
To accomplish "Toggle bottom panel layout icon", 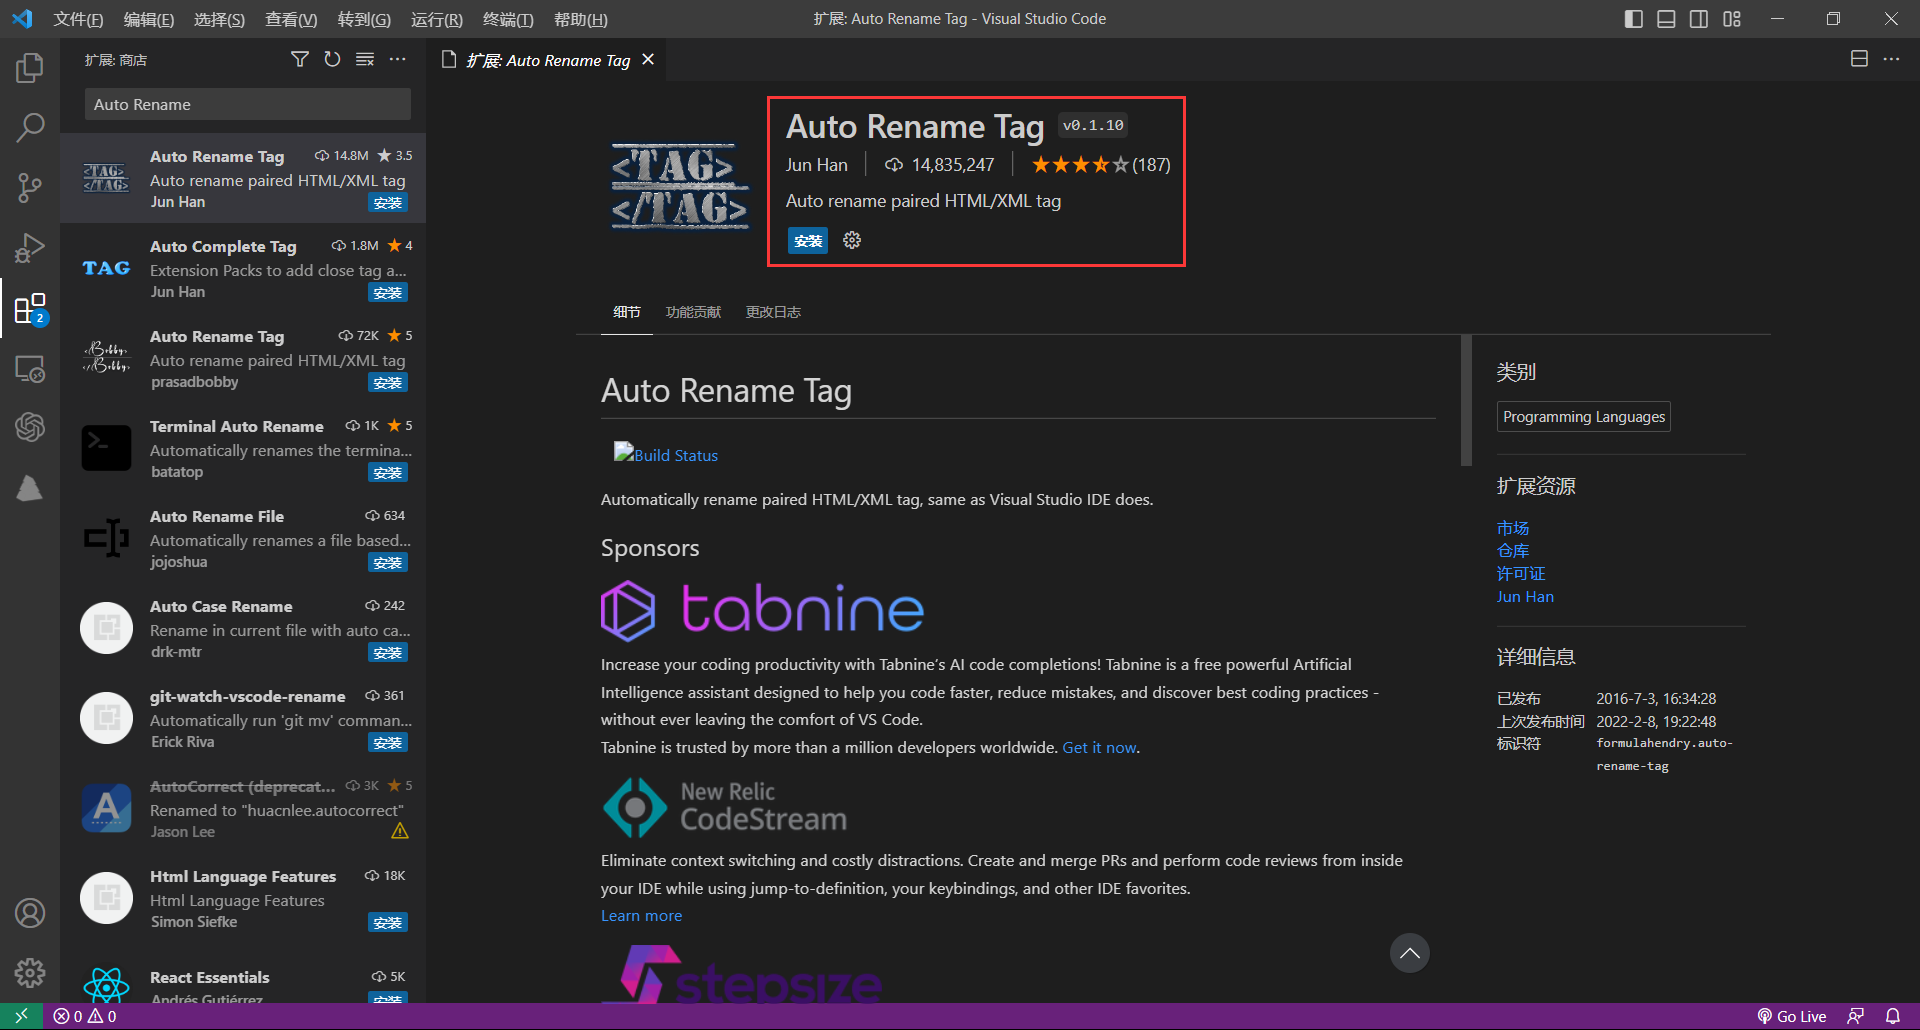I will [1666, 19].
